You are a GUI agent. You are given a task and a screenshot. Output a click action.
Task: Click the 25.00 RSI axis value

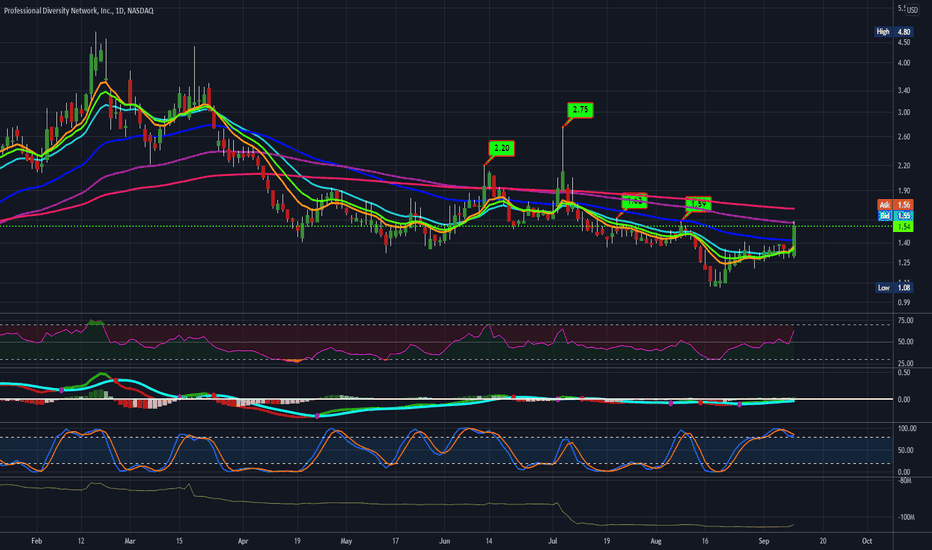coord(905,363)
